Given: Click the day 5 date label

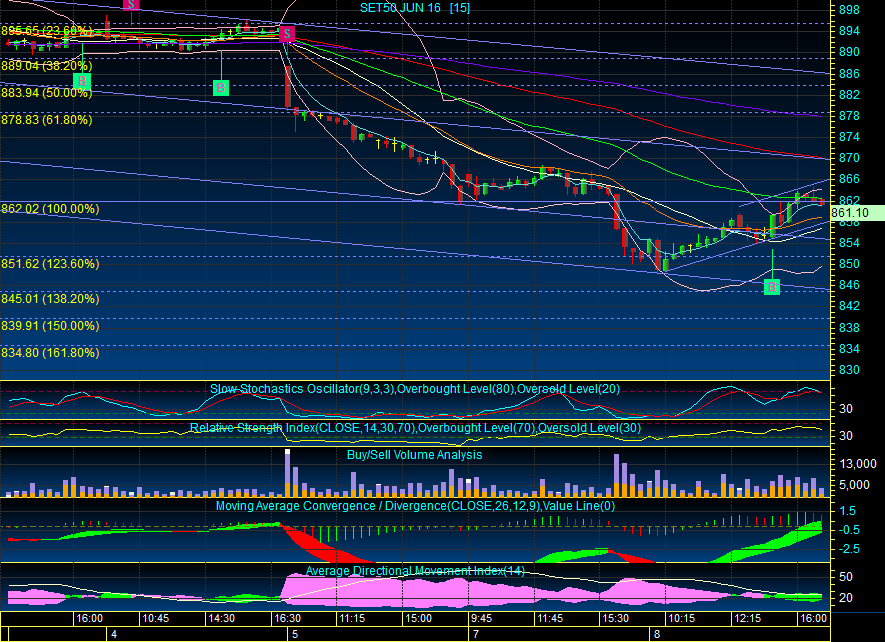Looking at the screenshot, I should 295,634.
